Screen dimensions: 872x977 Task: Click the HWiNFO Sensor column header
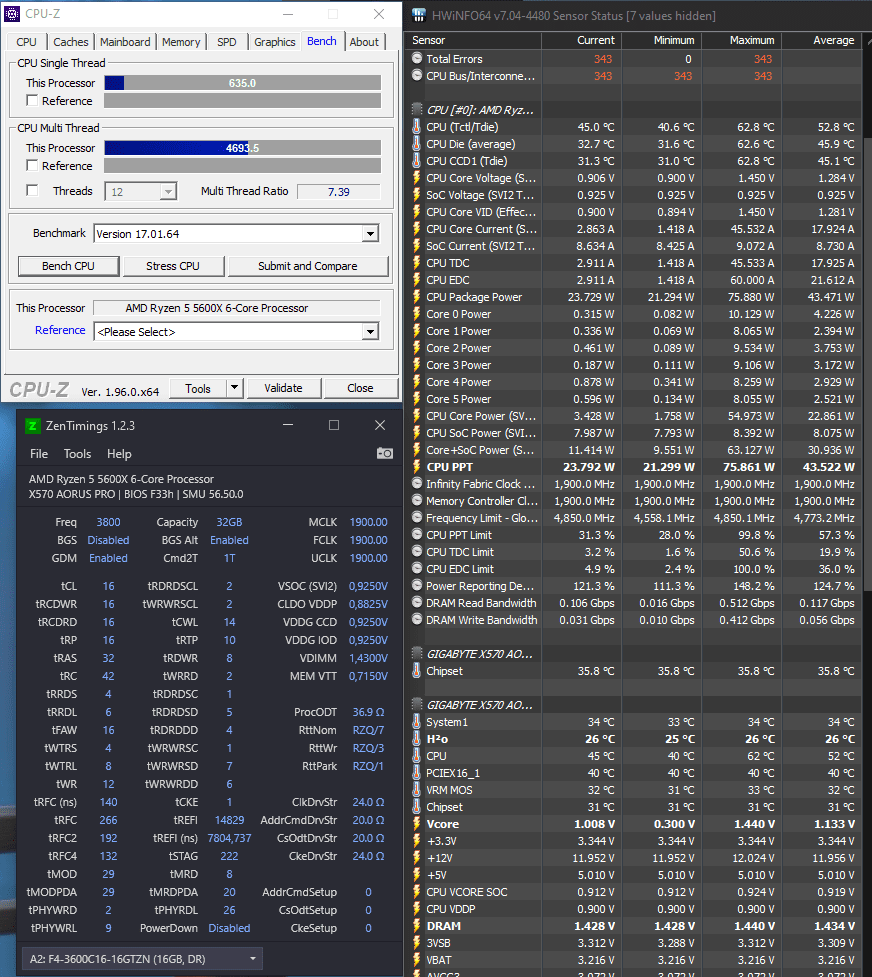[473, 40]
